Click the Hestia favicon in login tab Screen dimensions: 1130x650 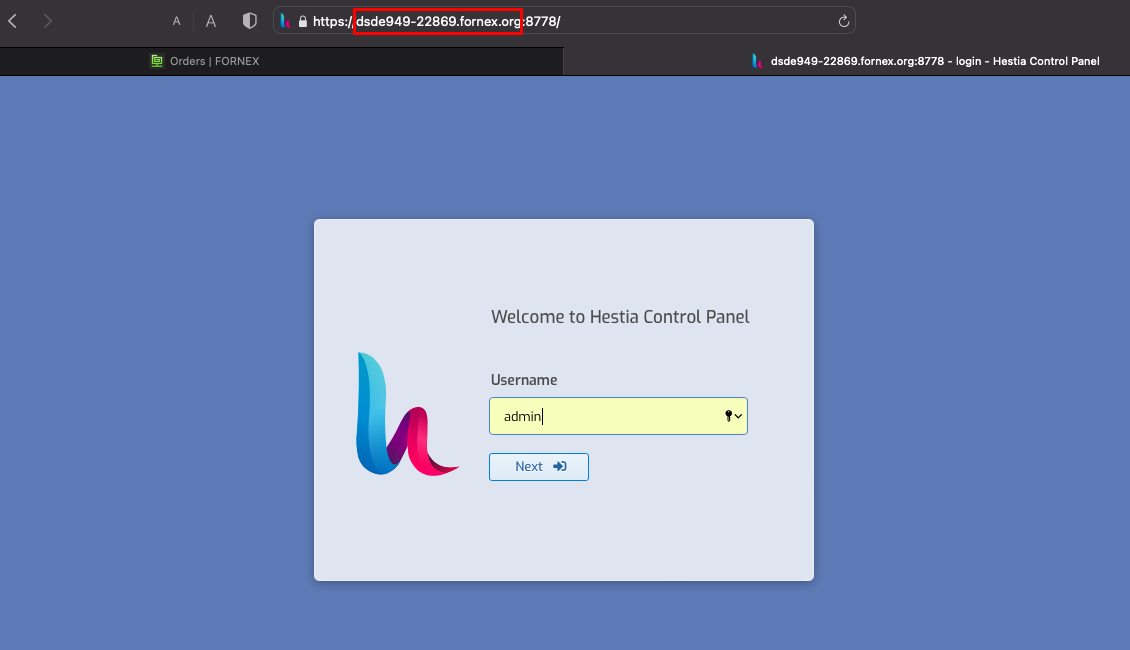[x=758, y=61]
